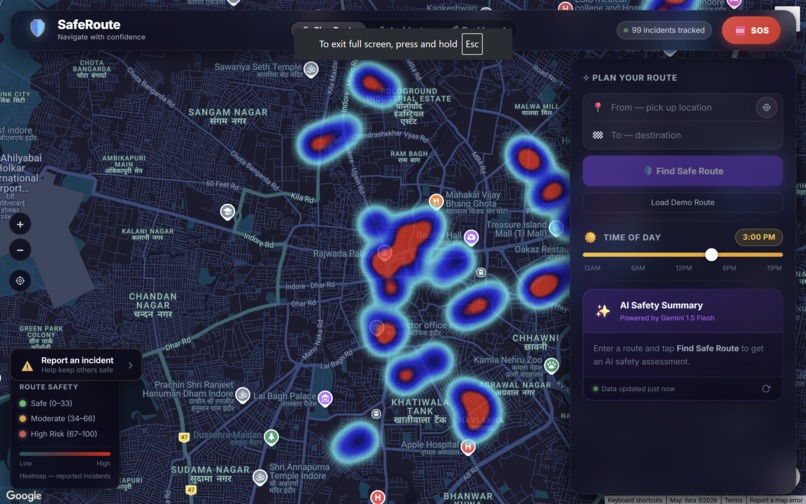Click the Treasure Island Mall marker
Viewport: 806px width, 504px height.
tap(556, 228)
